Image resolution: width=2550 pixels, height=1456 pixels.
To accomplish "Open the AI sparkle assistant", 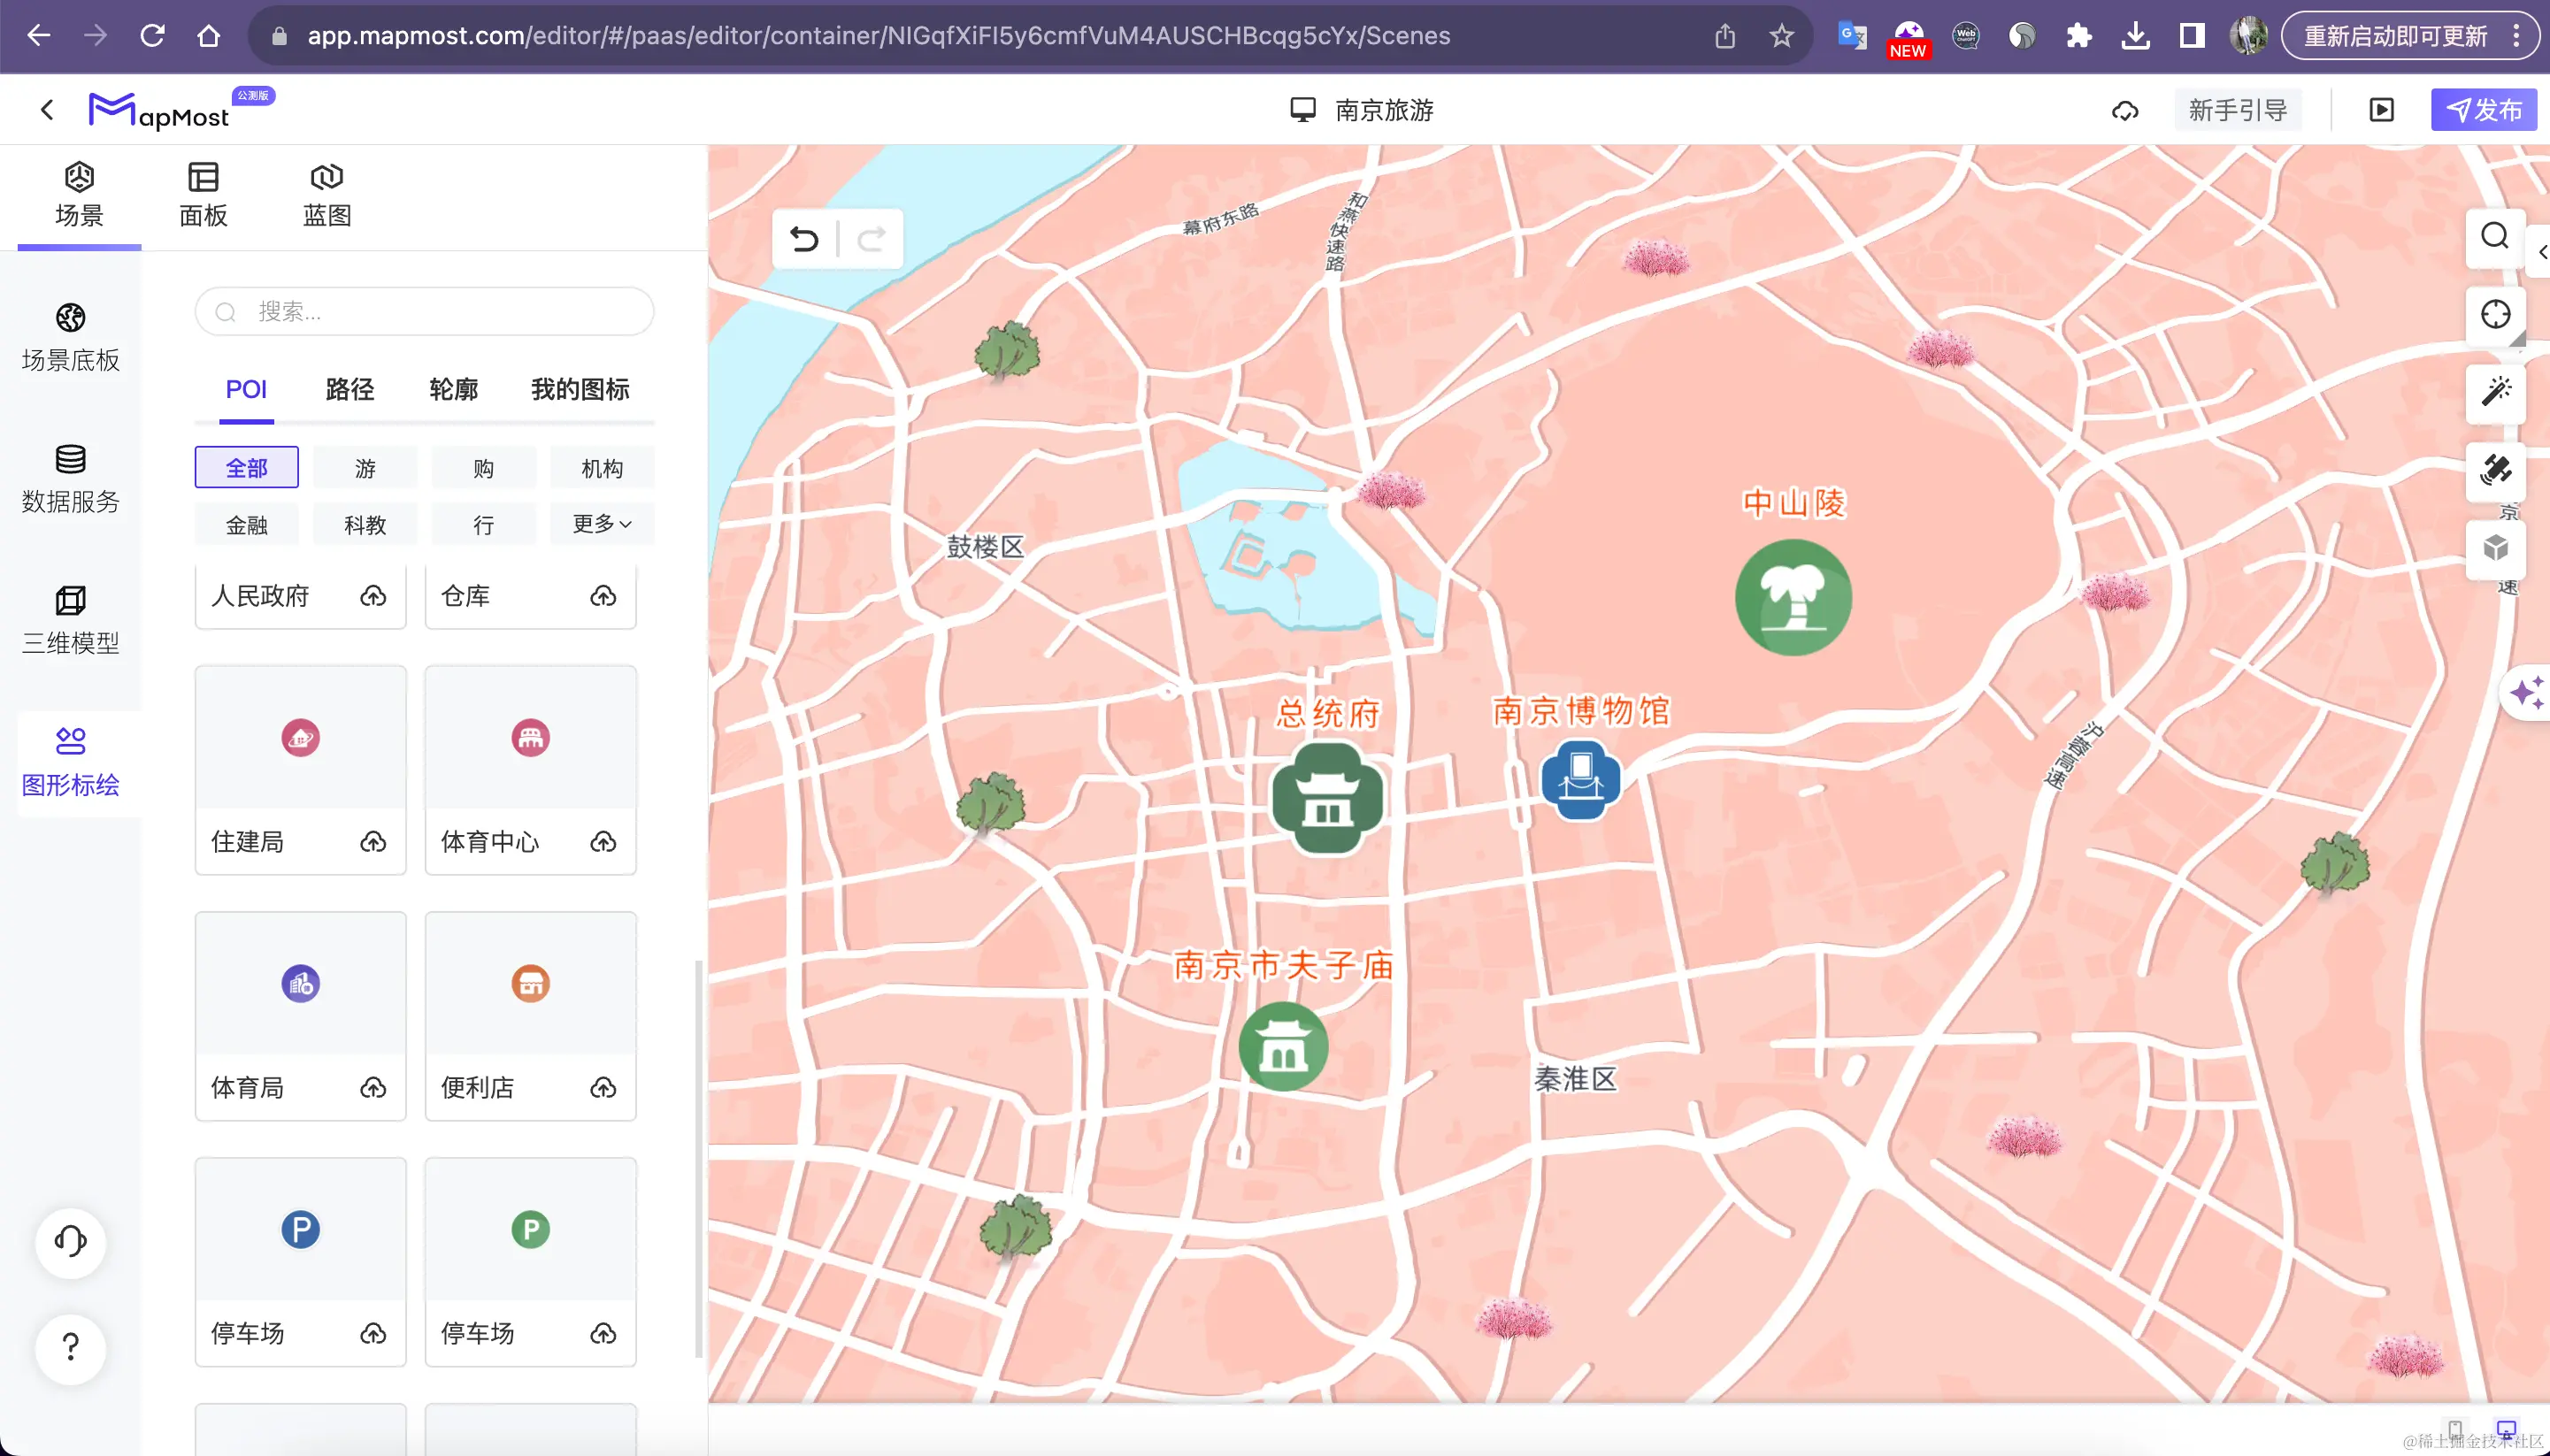I will [2526, 692].
